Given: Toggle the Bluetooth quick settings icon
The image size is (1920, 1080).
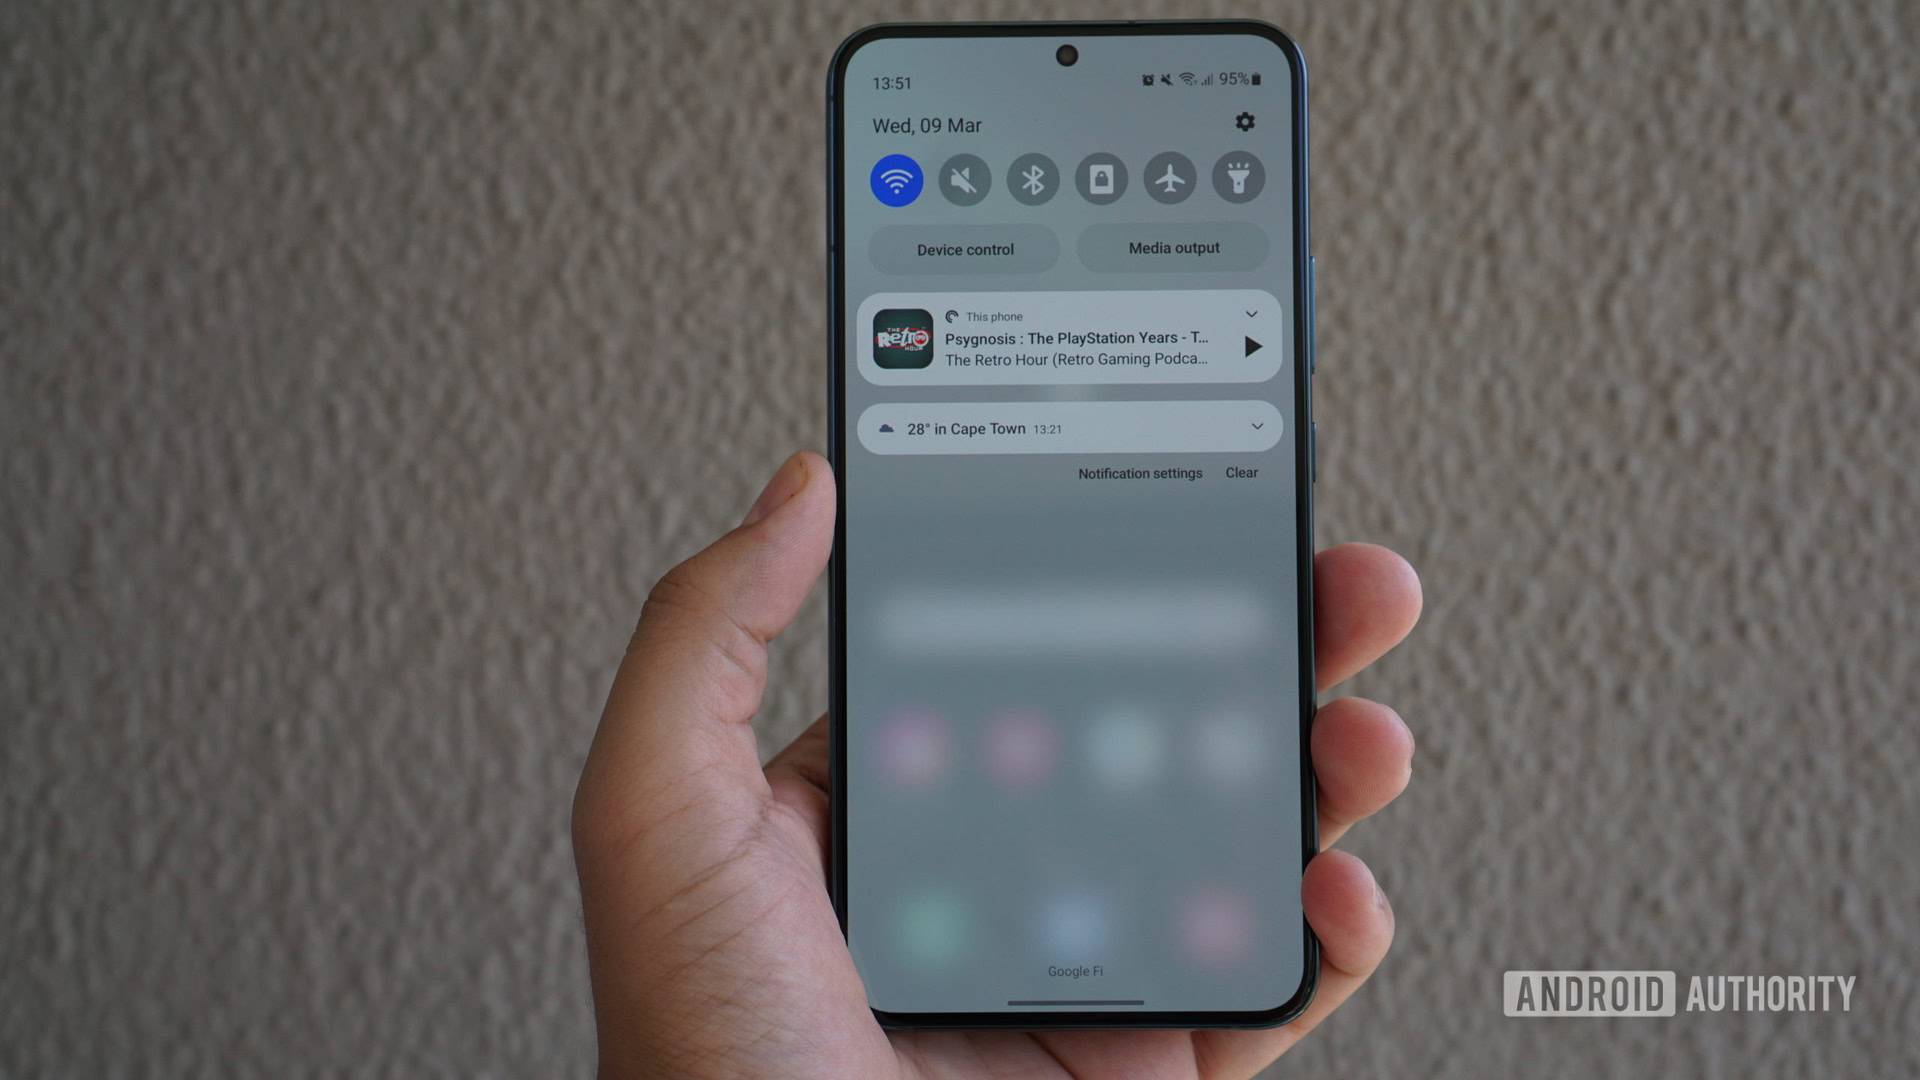Looking at the screenshot, I should (x=1031, y=179).
